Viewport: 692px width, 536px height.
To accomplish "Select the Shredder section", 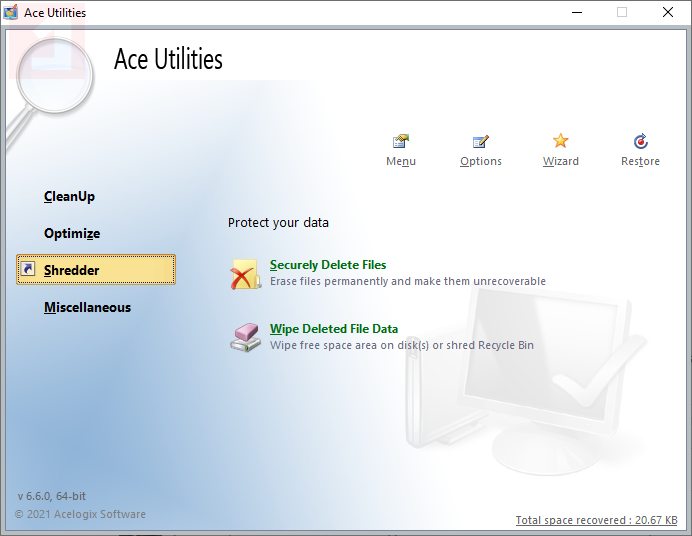I will coord(96,270).
